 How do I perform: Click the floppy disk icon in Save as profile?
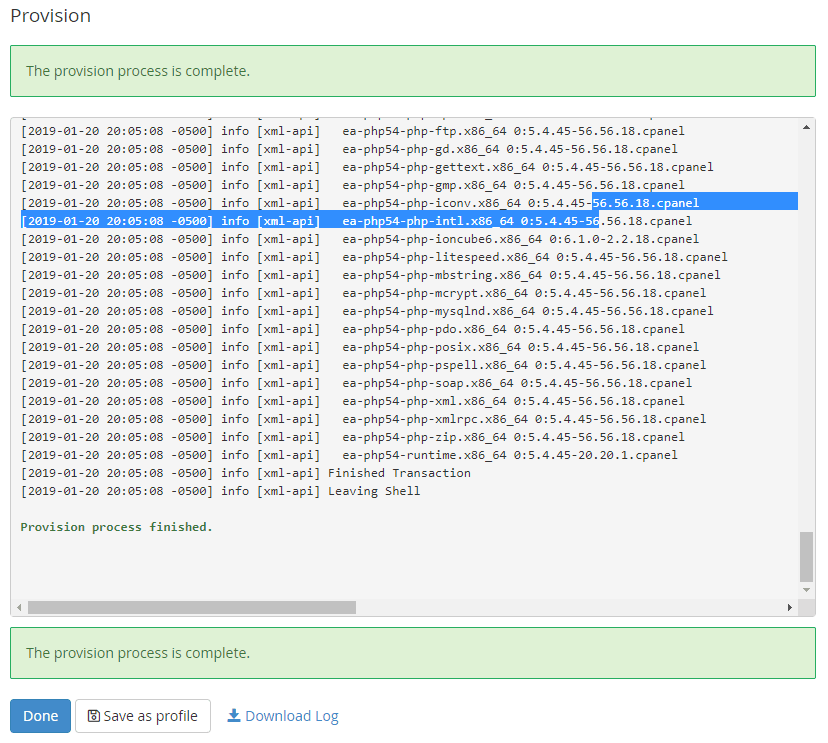coord(93,716)
